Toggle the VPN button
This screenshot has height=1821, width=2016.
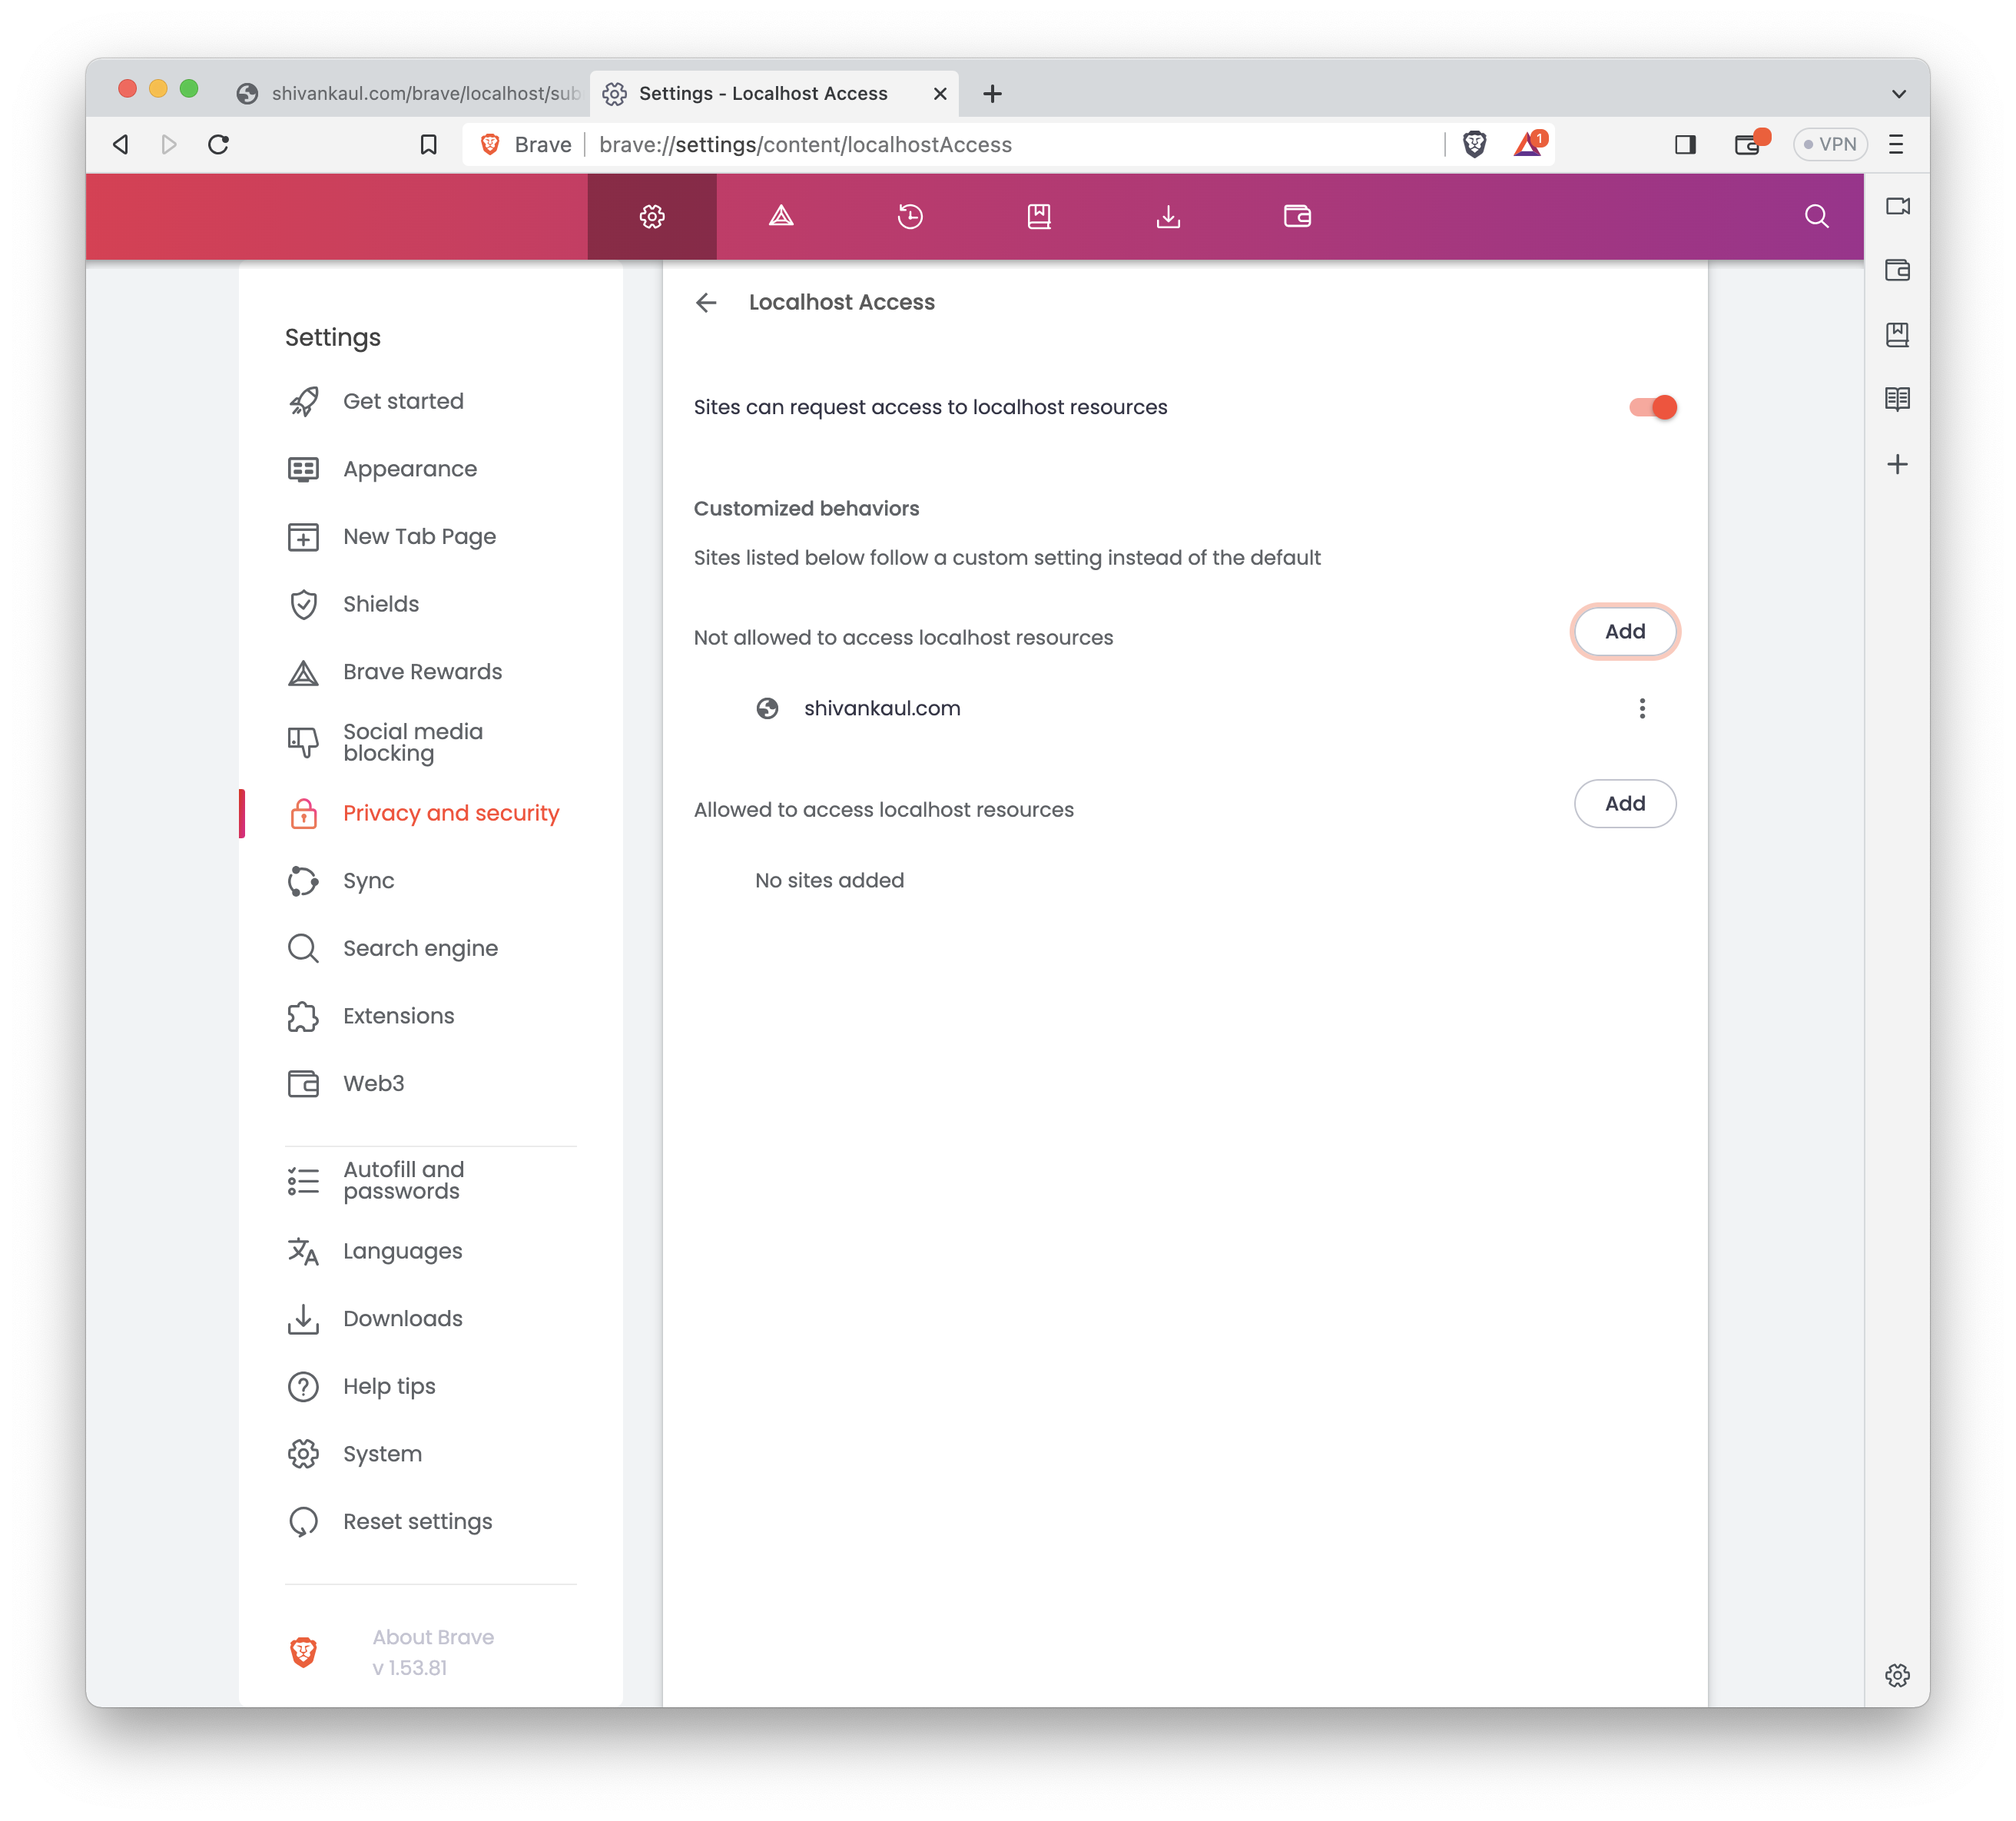[x=1830, y=144]
